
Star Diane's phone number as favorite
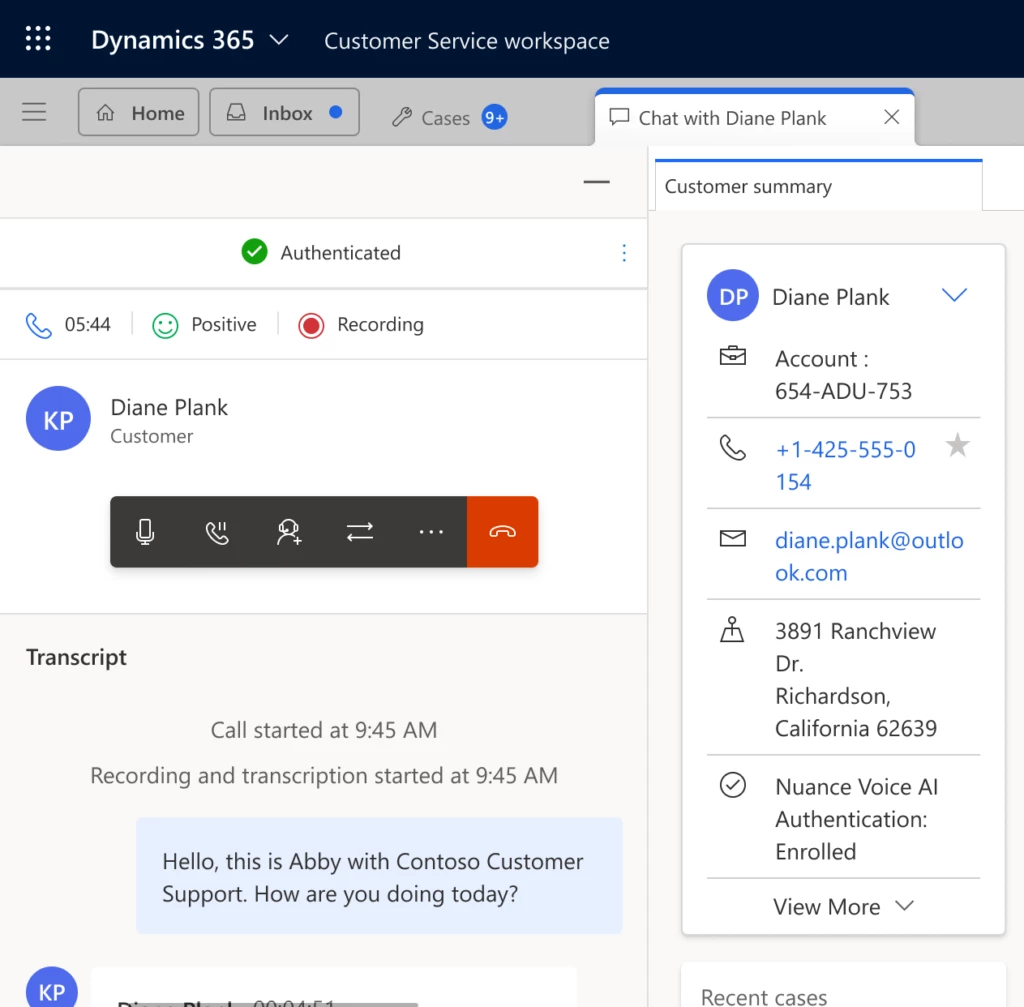(x=957, y=445)
